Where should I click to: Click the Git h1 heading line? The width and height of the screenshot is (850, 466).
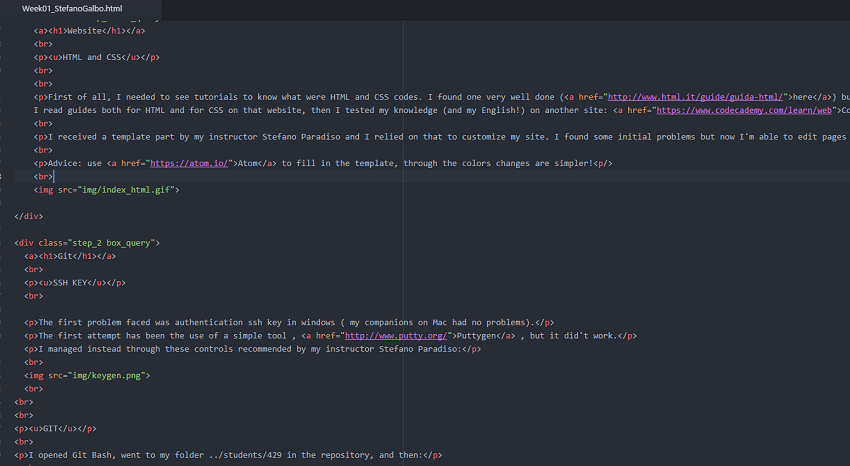[70, 256]
